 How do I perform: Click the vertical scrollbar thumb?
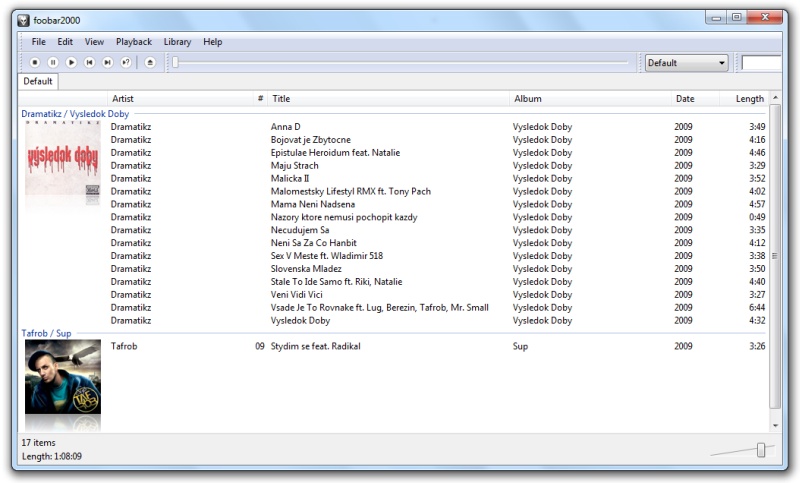click(x=775, y=256)
